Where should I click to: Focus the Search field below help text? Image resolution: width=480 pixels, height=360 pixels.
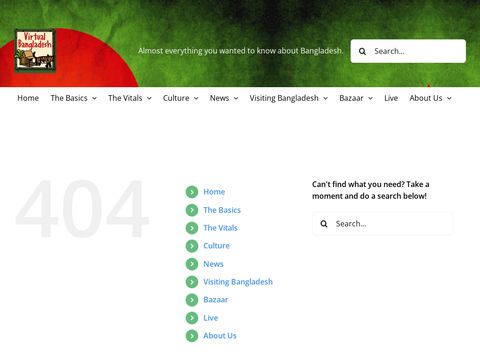click(382, 224)
